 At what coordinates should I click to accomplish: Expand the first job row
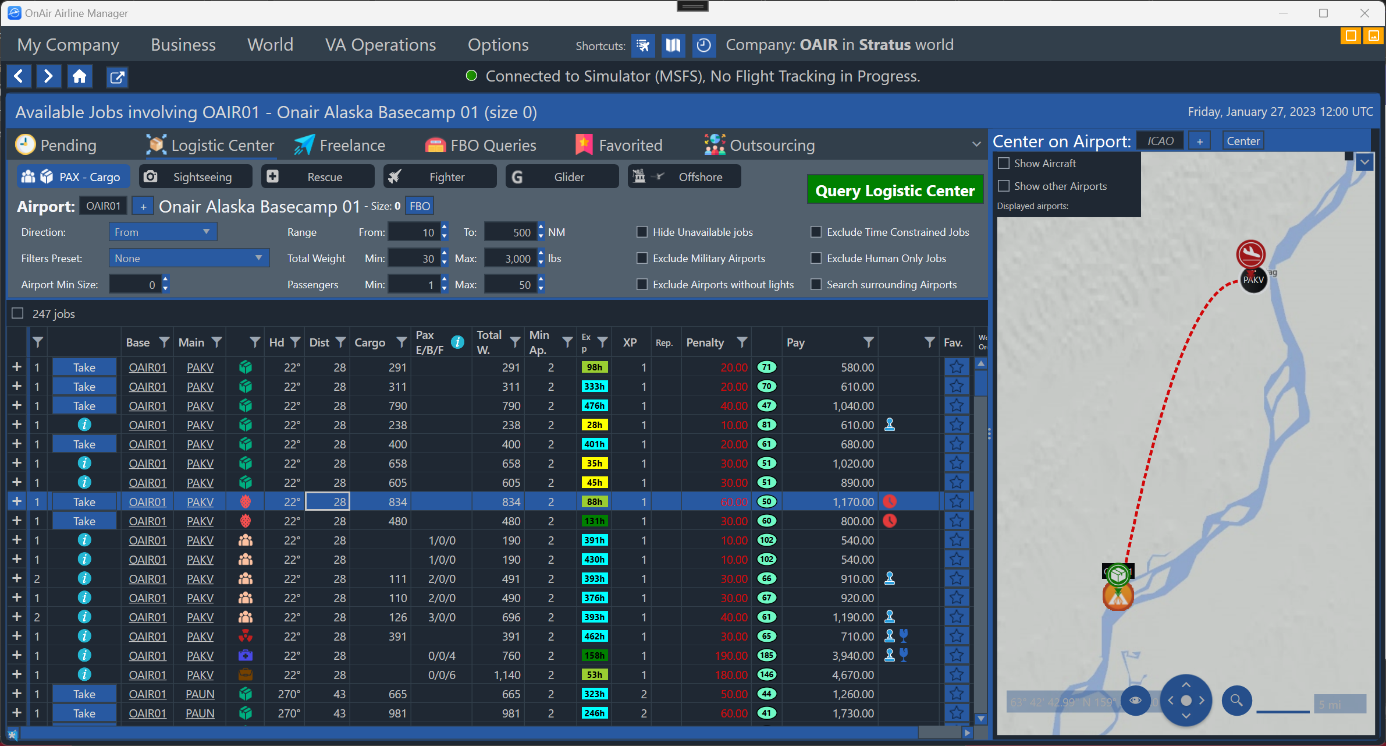(x=16, y=368)
